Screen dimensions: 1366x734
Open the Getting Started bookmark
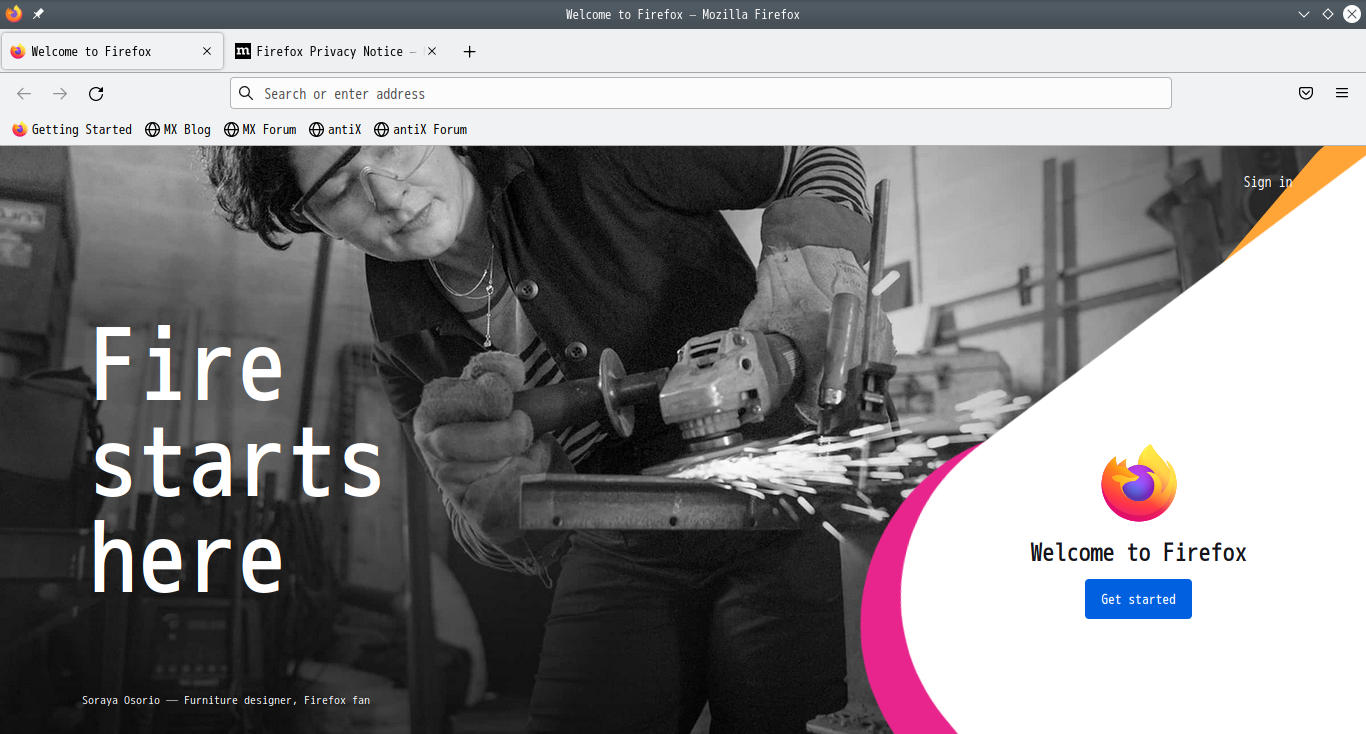click(72, 129)
